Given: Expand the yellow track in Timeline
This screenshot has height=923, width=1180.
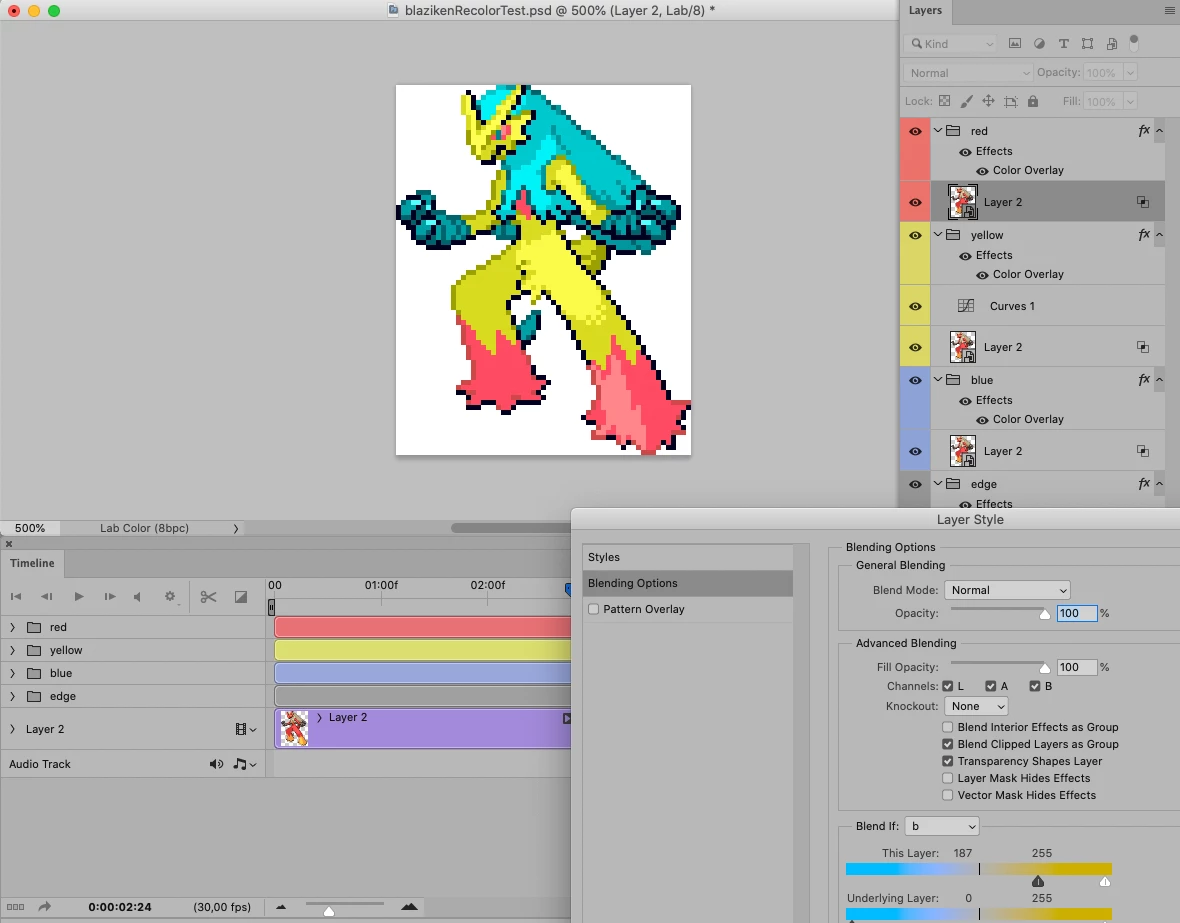Looking at the screenshot, I should click(12, 650).
